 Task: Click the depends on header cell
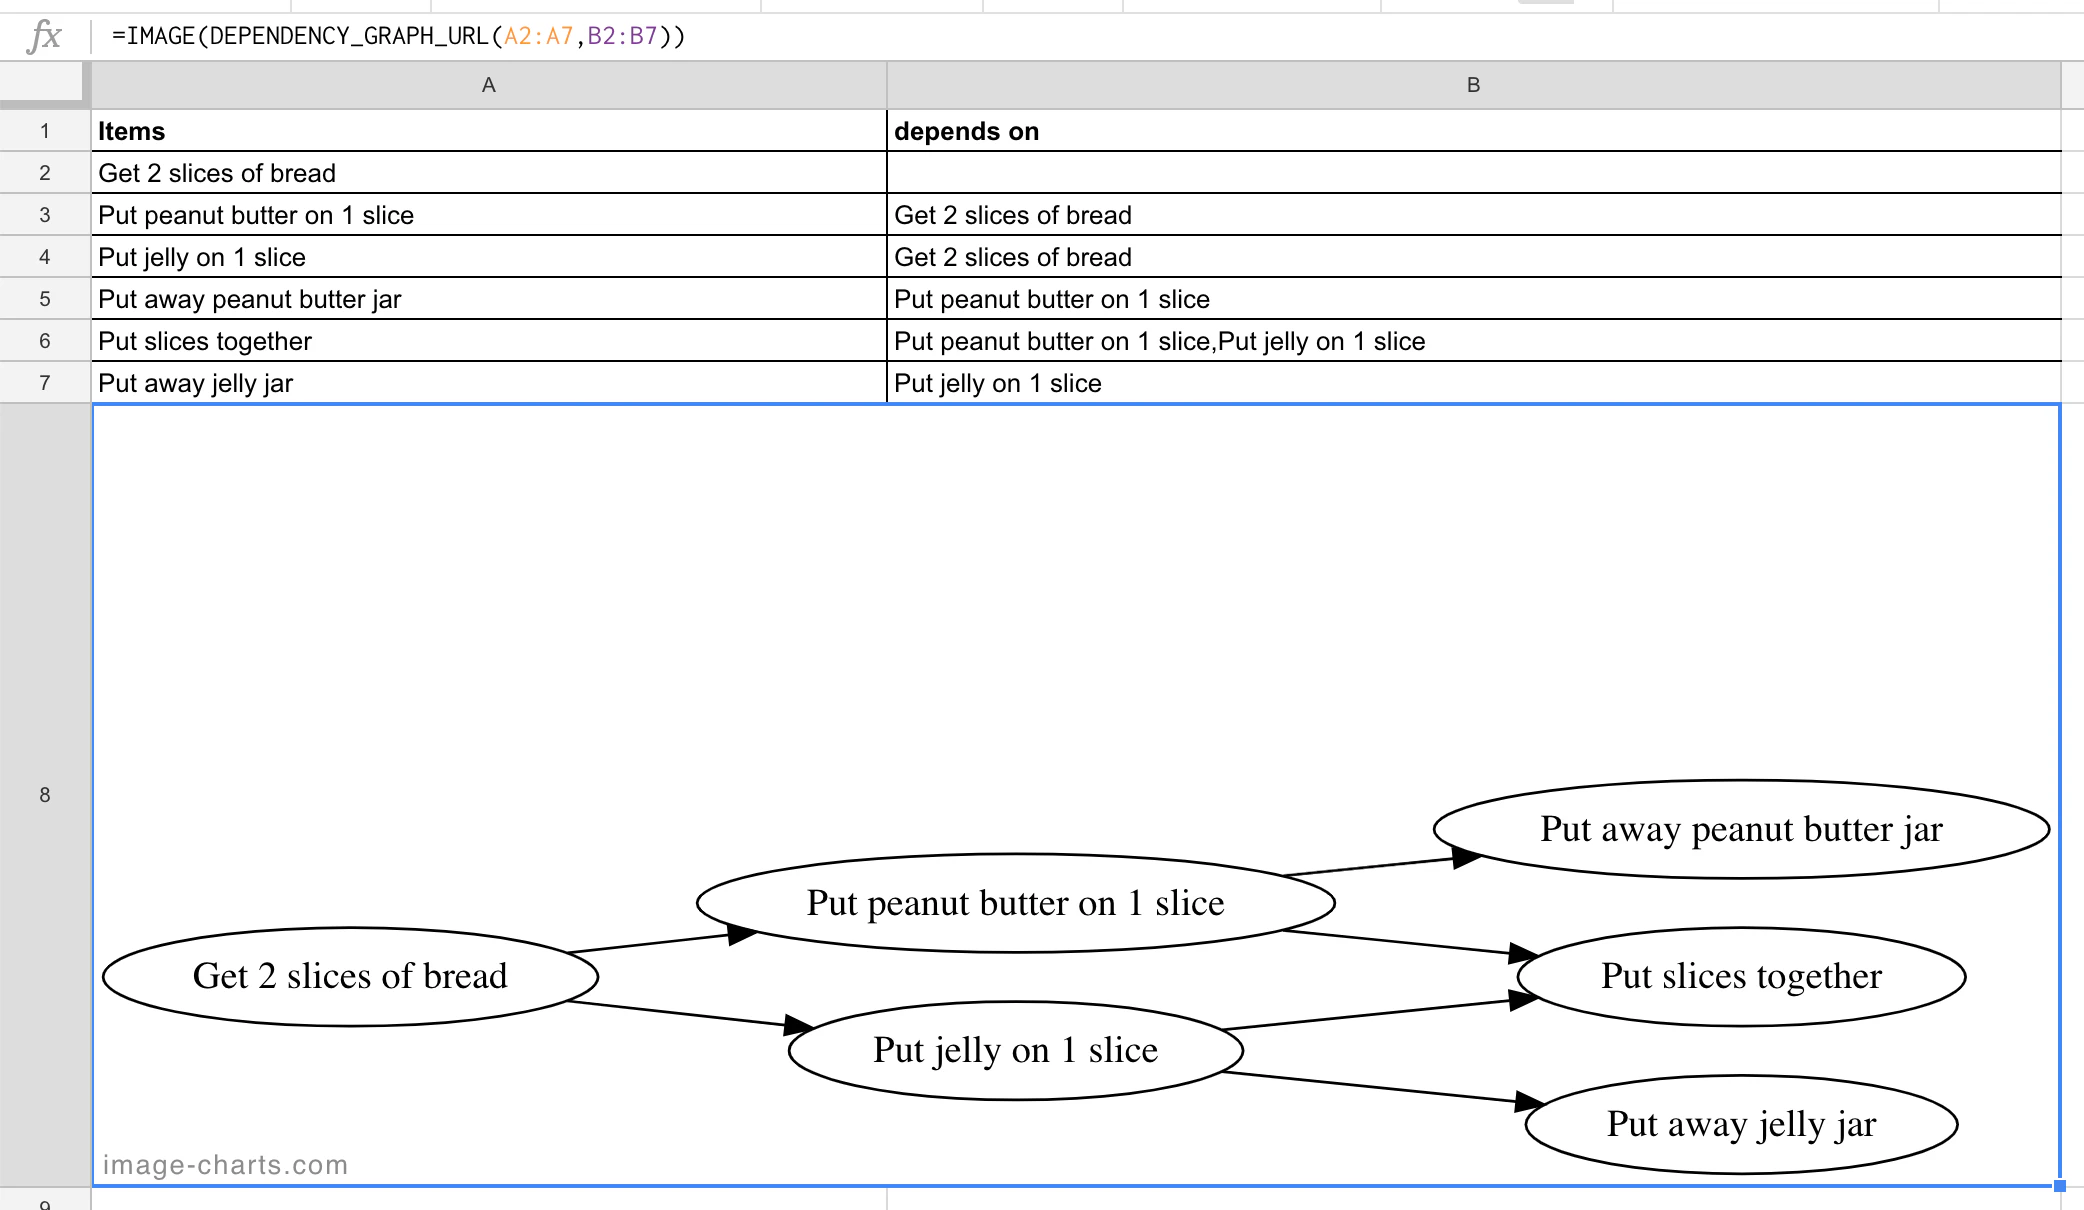pos(1200,131)
